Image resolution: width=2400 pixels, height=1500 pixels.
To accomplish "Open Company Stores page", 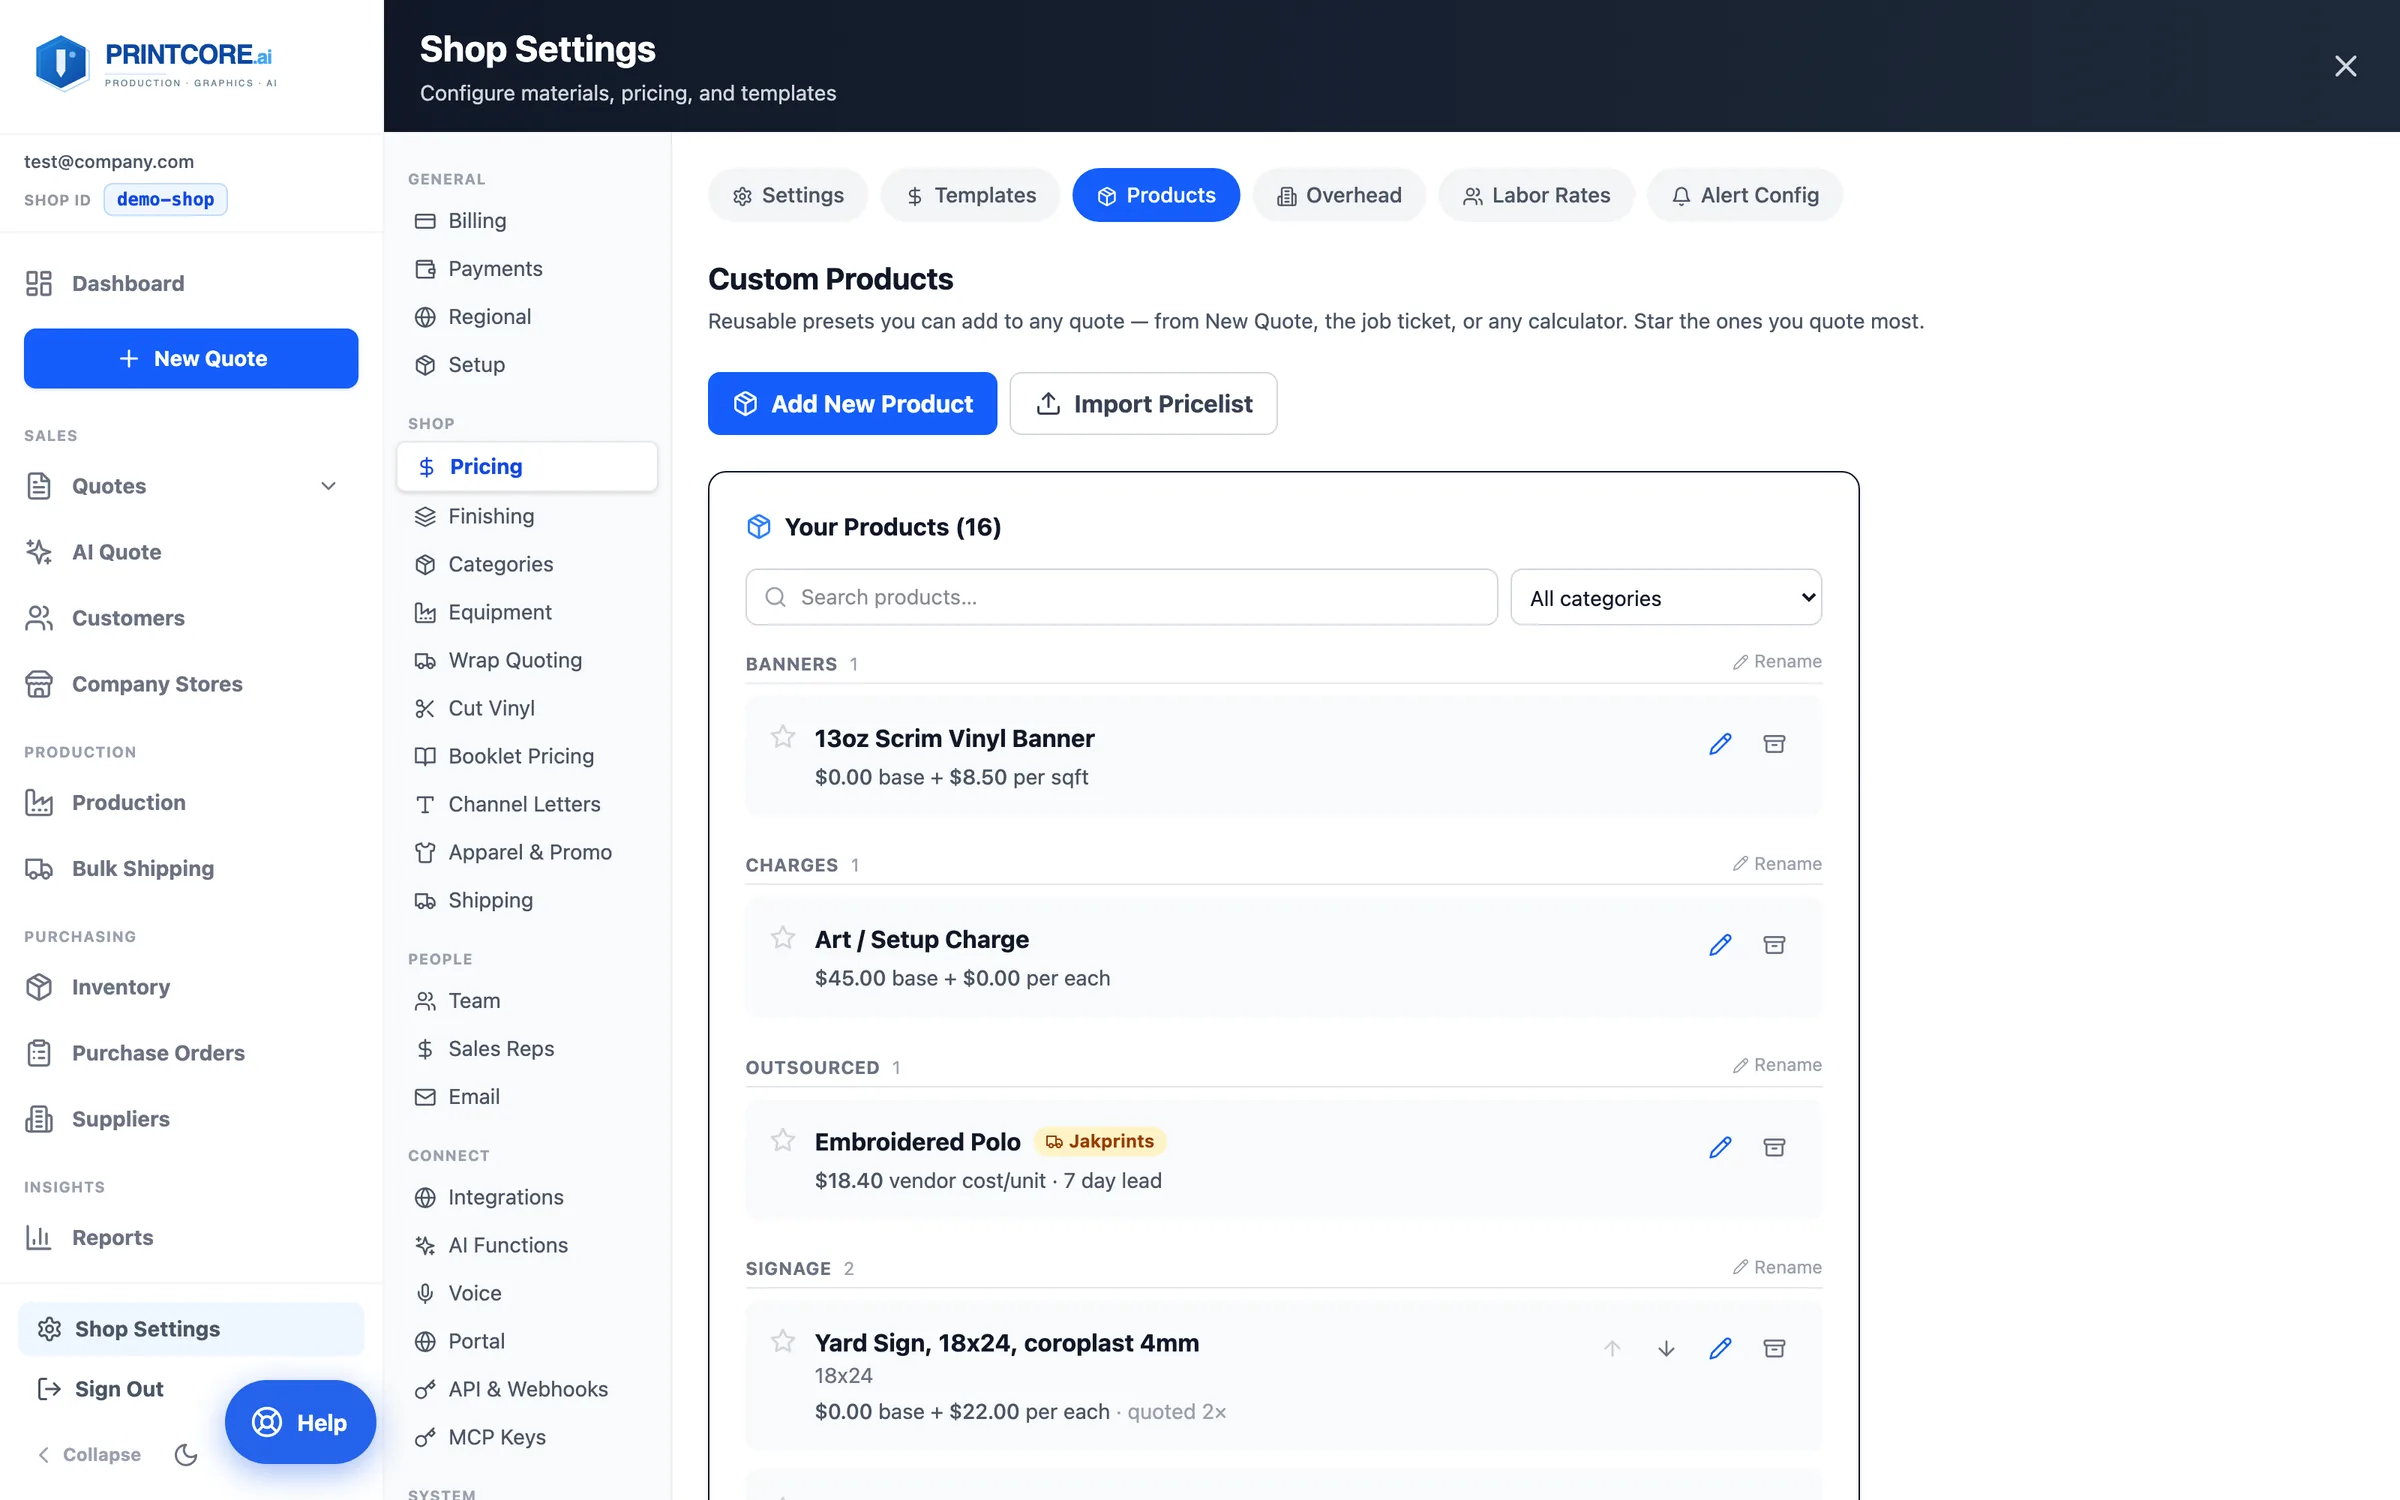I will coord(190,684).
